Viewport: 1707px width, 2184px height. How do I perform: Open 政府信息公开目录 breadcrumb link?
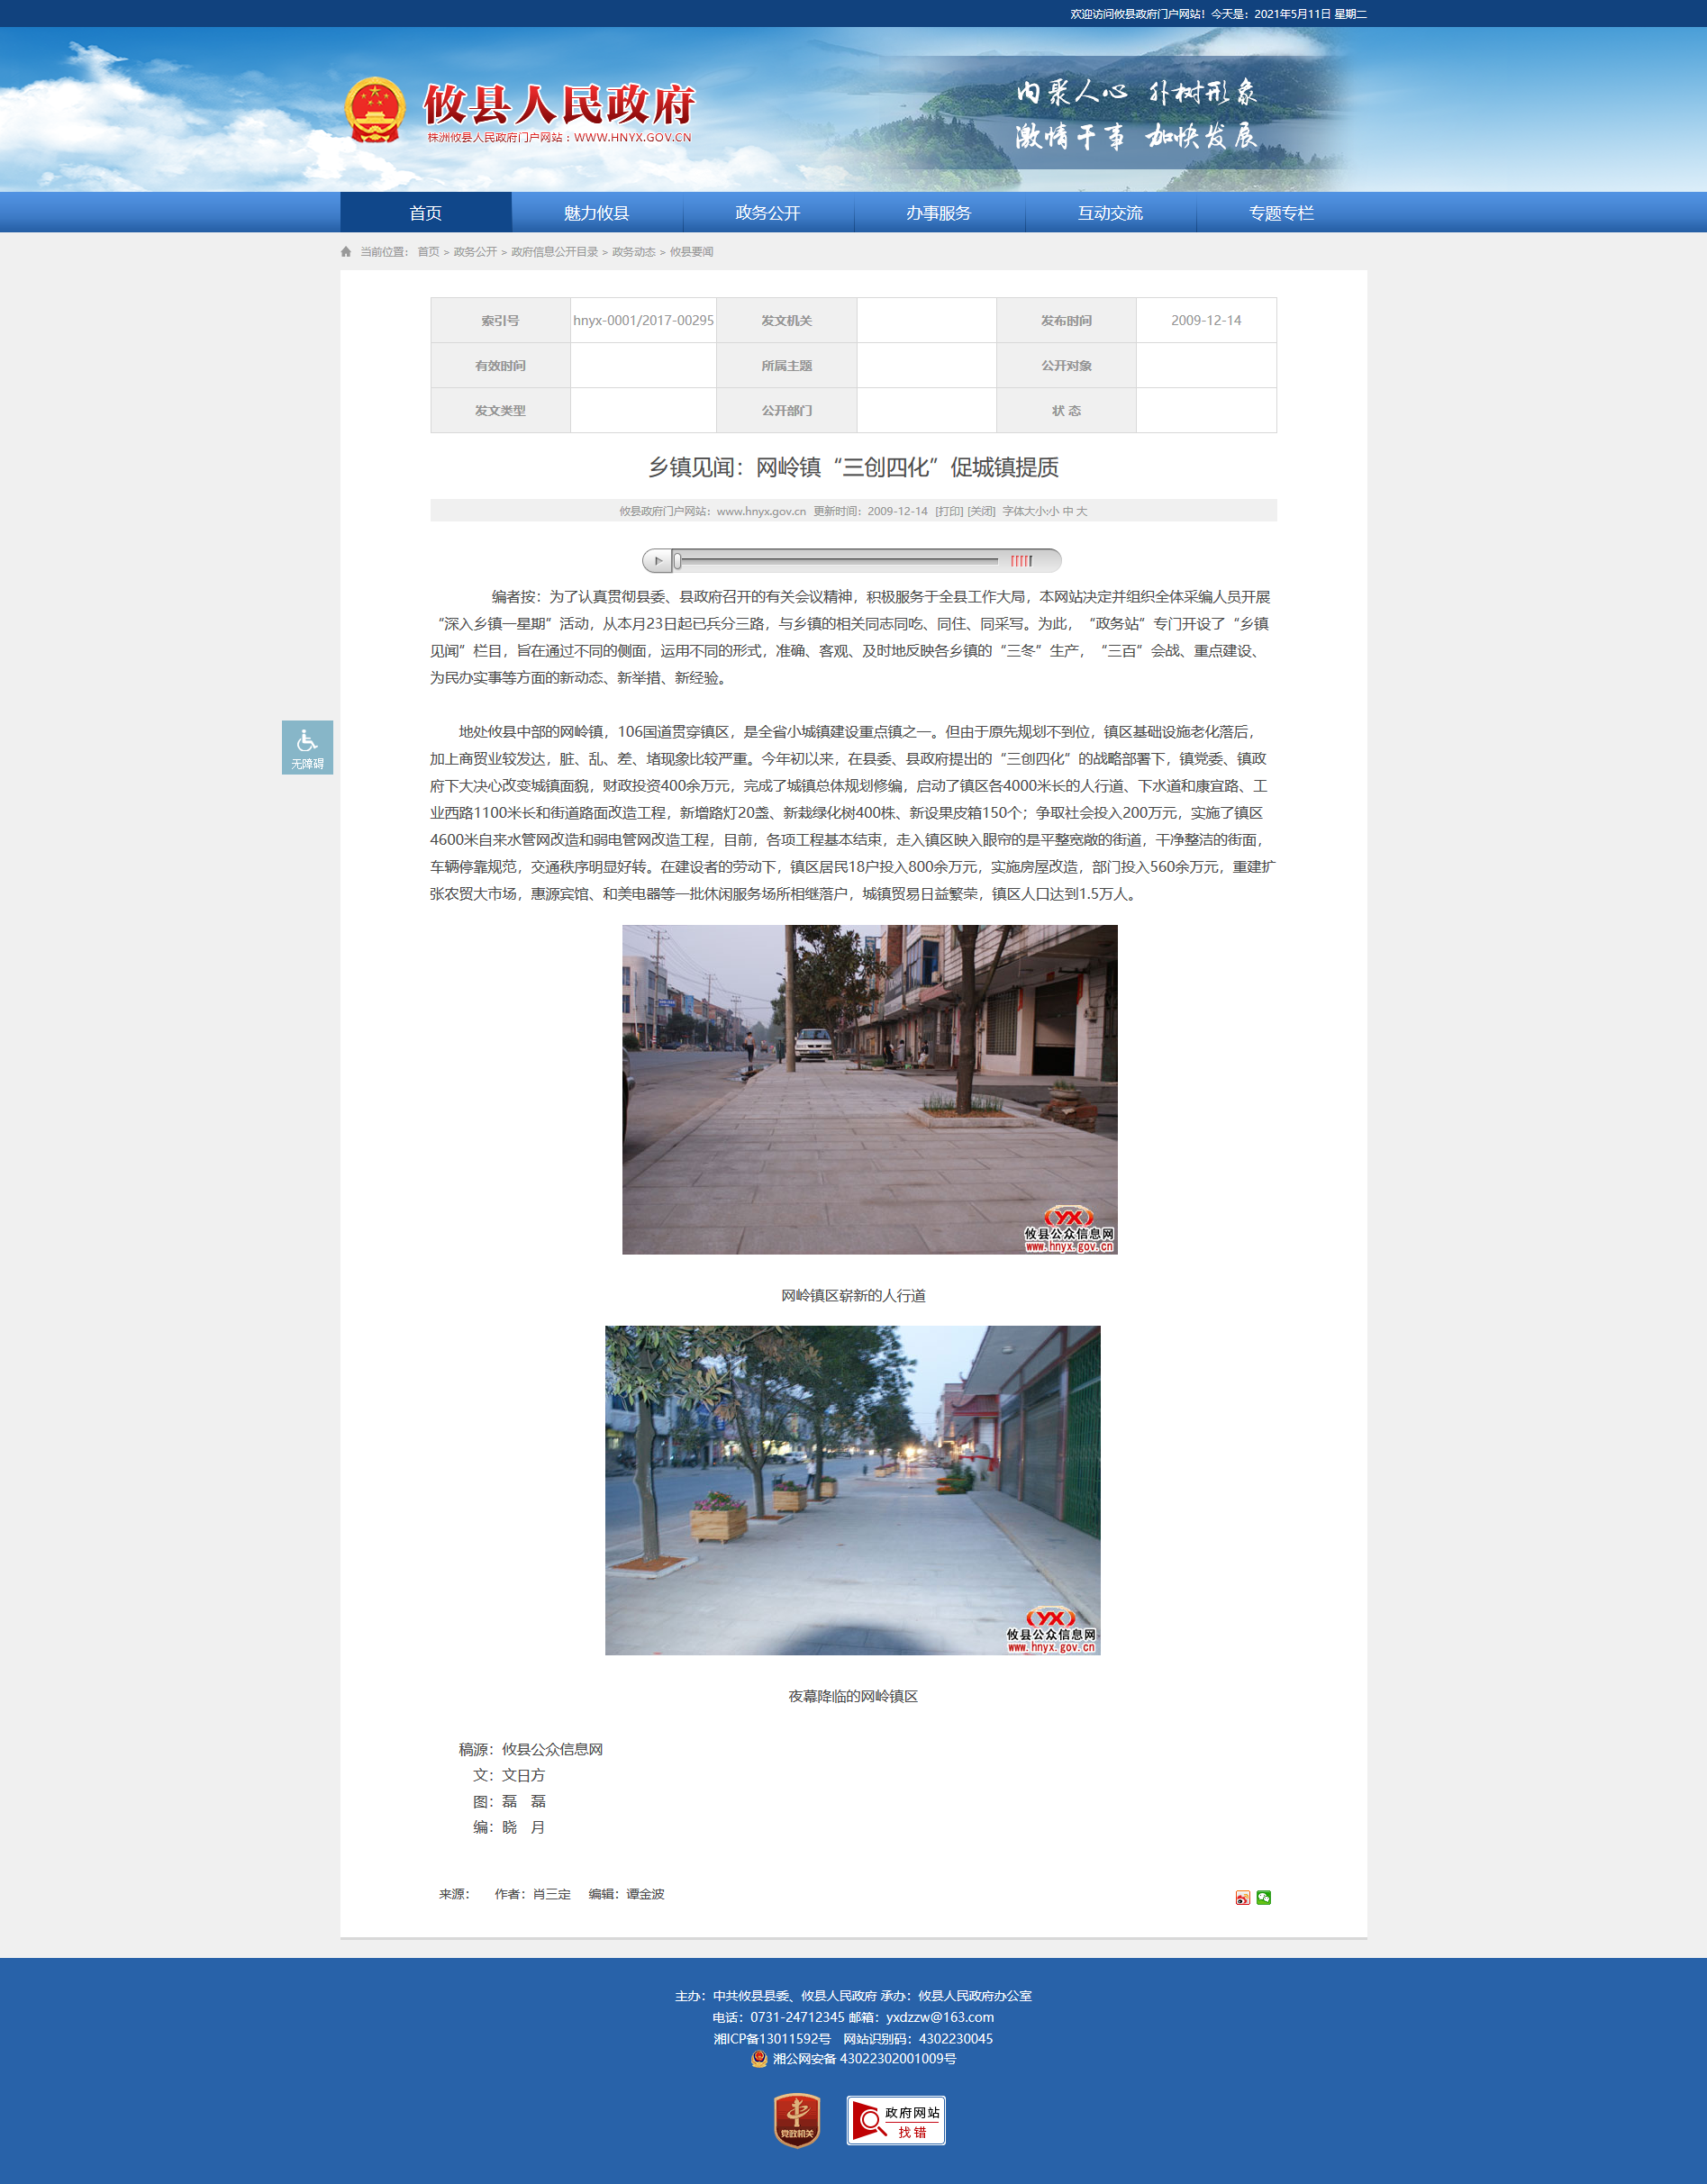point(554,252)
